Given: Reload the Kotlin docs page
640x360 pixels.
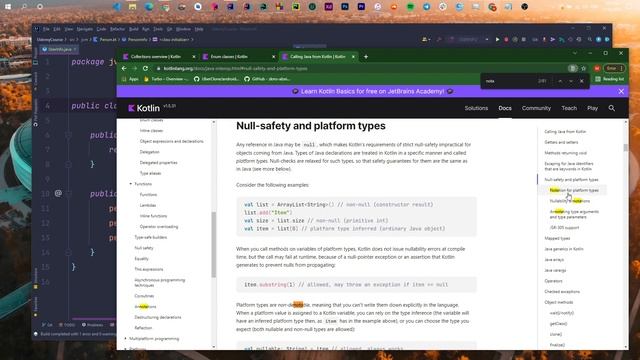Looking at the screenshot, I should 145,69.
